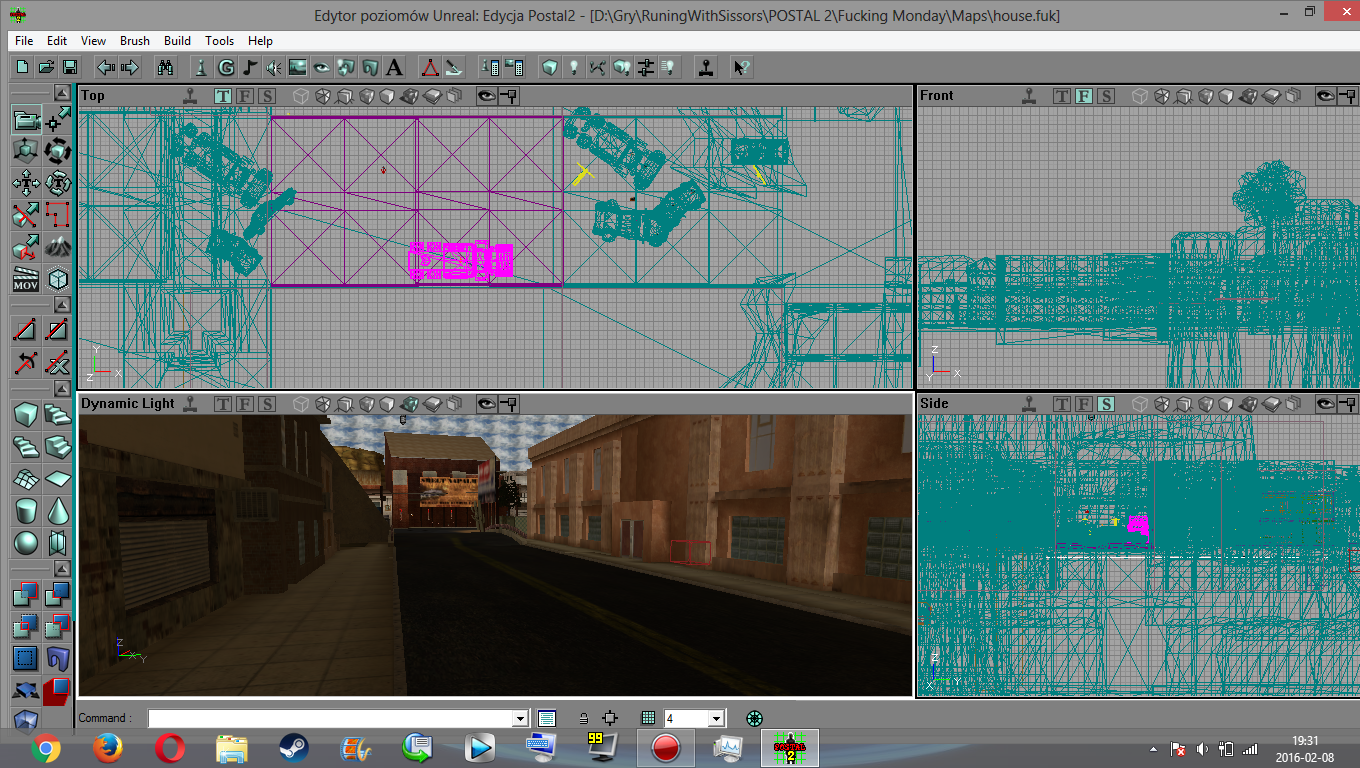Open the Music browser note icon
The height and width of the screenshot is (768, 1360).
[x=249, y=67]
